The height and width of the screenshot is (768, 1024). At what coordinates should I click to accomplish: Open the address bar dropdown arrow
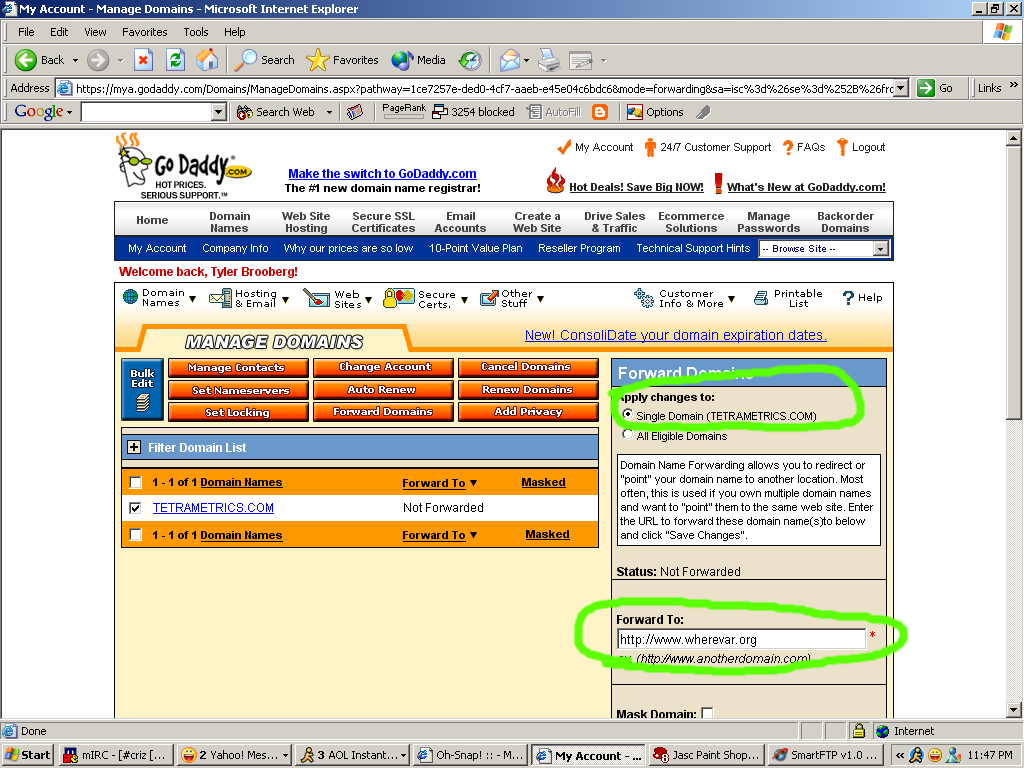click(x=901, y=88)
